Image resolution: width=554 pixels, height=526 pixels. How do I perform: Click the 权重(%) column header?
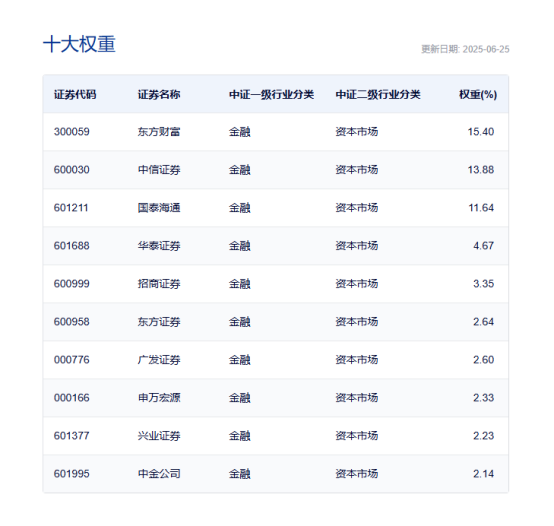coord(478,94)
